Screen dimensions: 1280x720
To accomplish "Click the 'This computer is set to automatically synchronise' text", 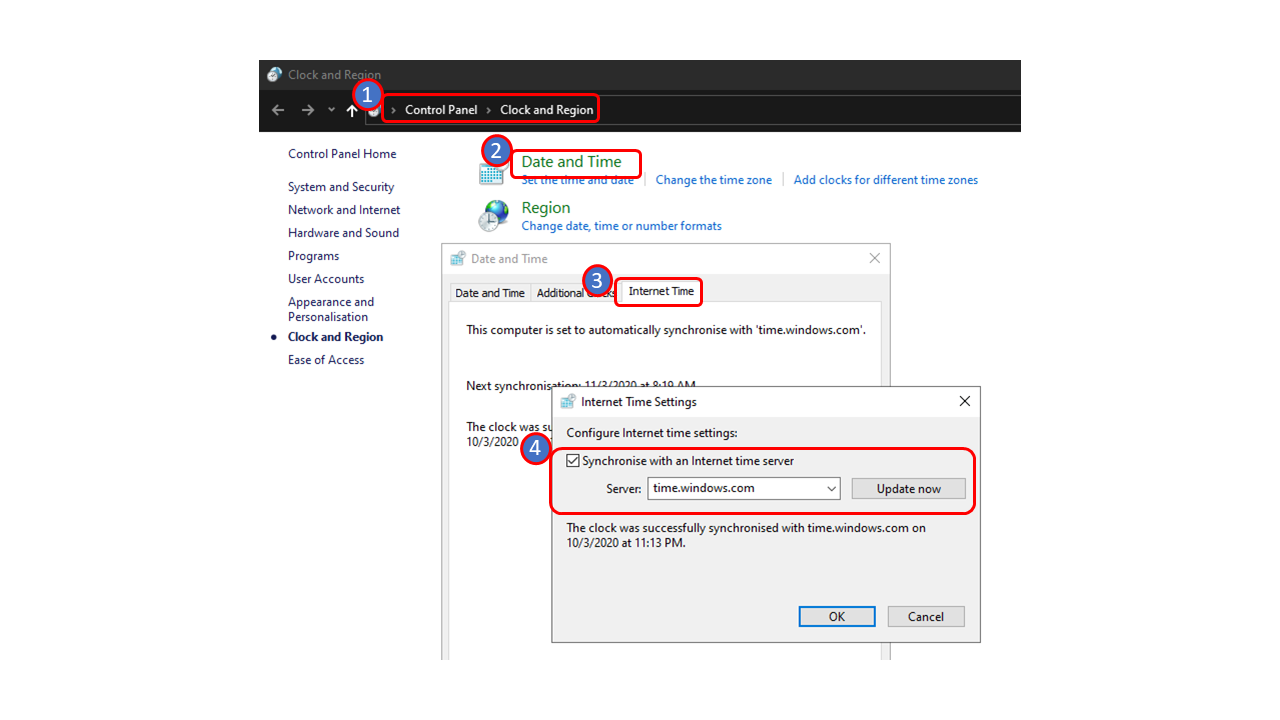I will coord(666,330).
